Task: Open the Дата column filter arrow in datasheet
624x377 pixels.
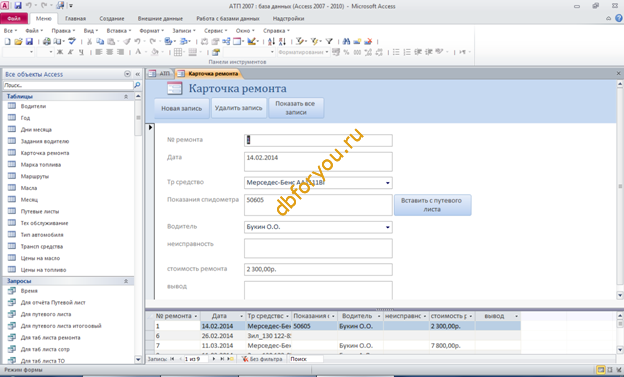Action: [x=241, y=316]
